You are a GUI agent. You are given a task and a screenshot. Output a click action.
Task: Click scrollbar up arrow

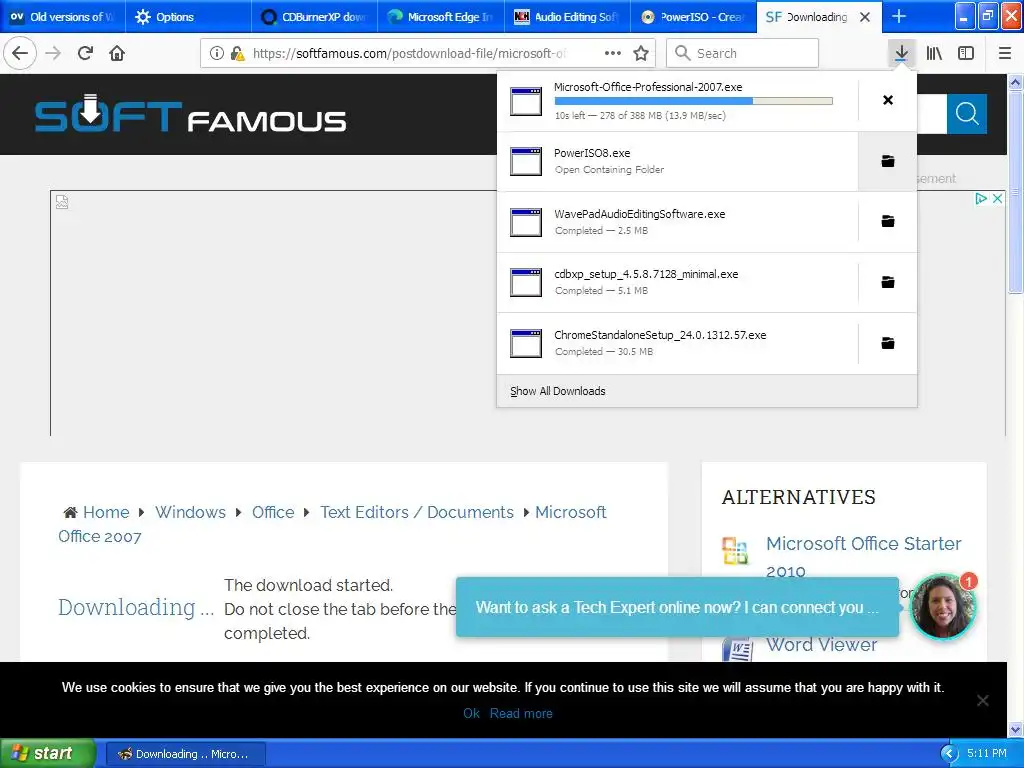point(1015,82)
